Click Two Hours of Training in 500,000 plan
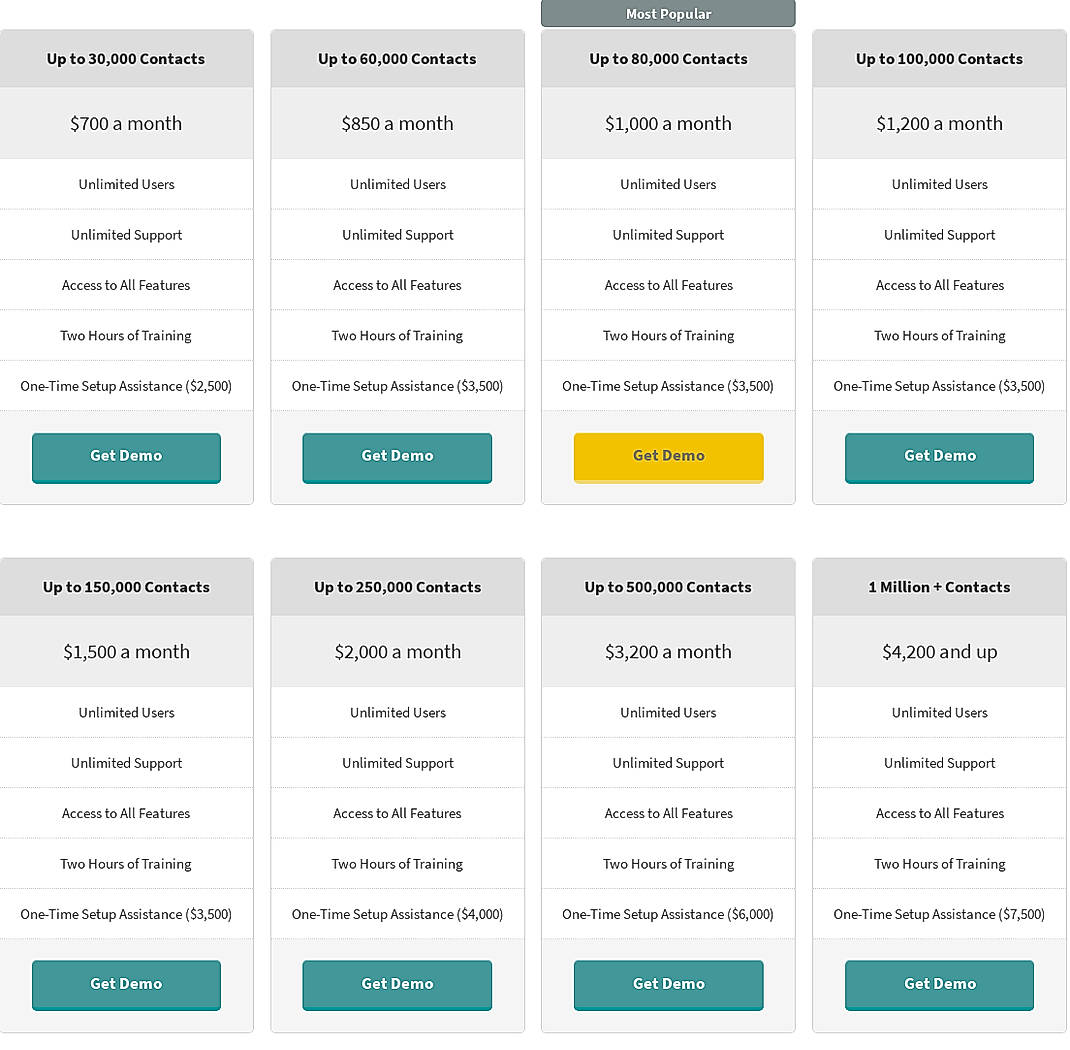The height and width of the screenshot is (1050, 1070). click(x=668, y=863)
